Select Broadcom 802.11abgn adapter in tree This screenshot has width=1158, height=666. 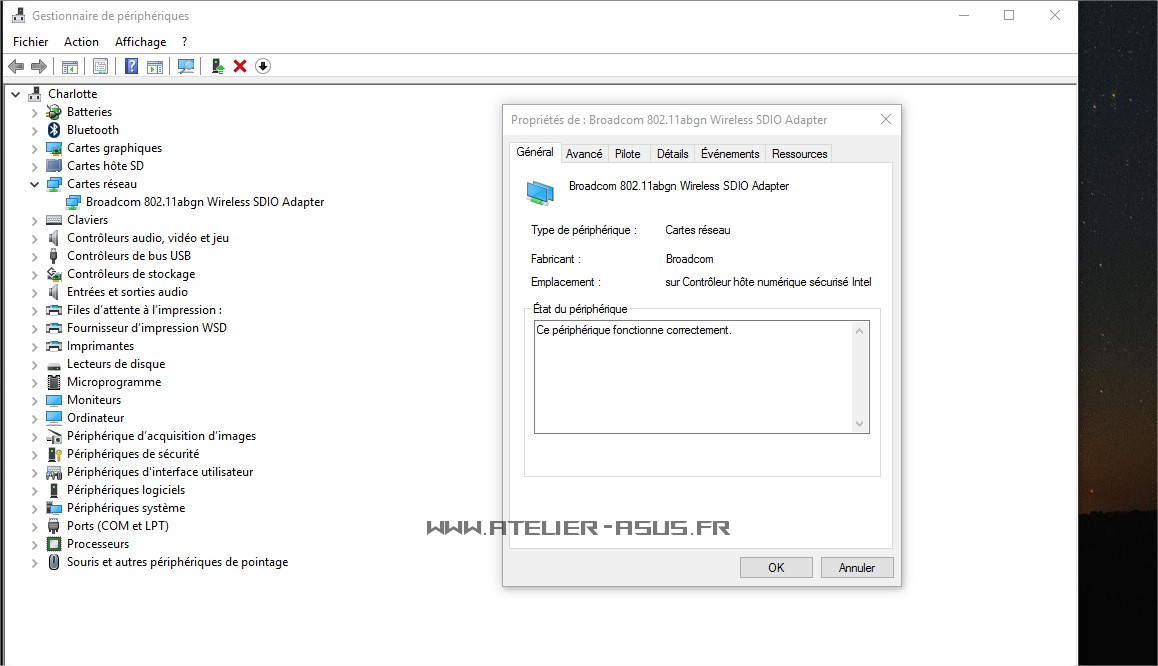(x=205, y=202)
